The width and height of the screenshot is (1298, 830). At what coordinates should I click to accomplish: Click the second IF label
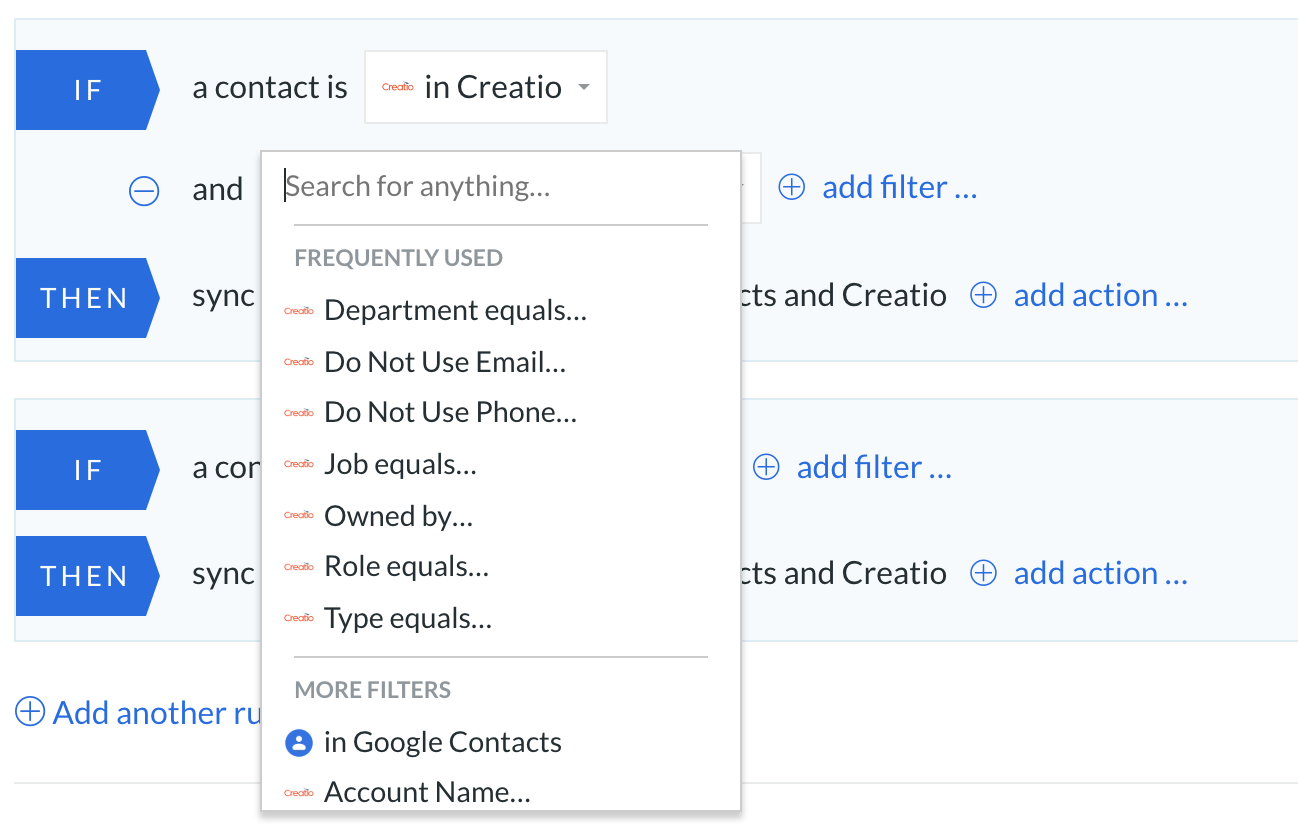tap(88, 470)
